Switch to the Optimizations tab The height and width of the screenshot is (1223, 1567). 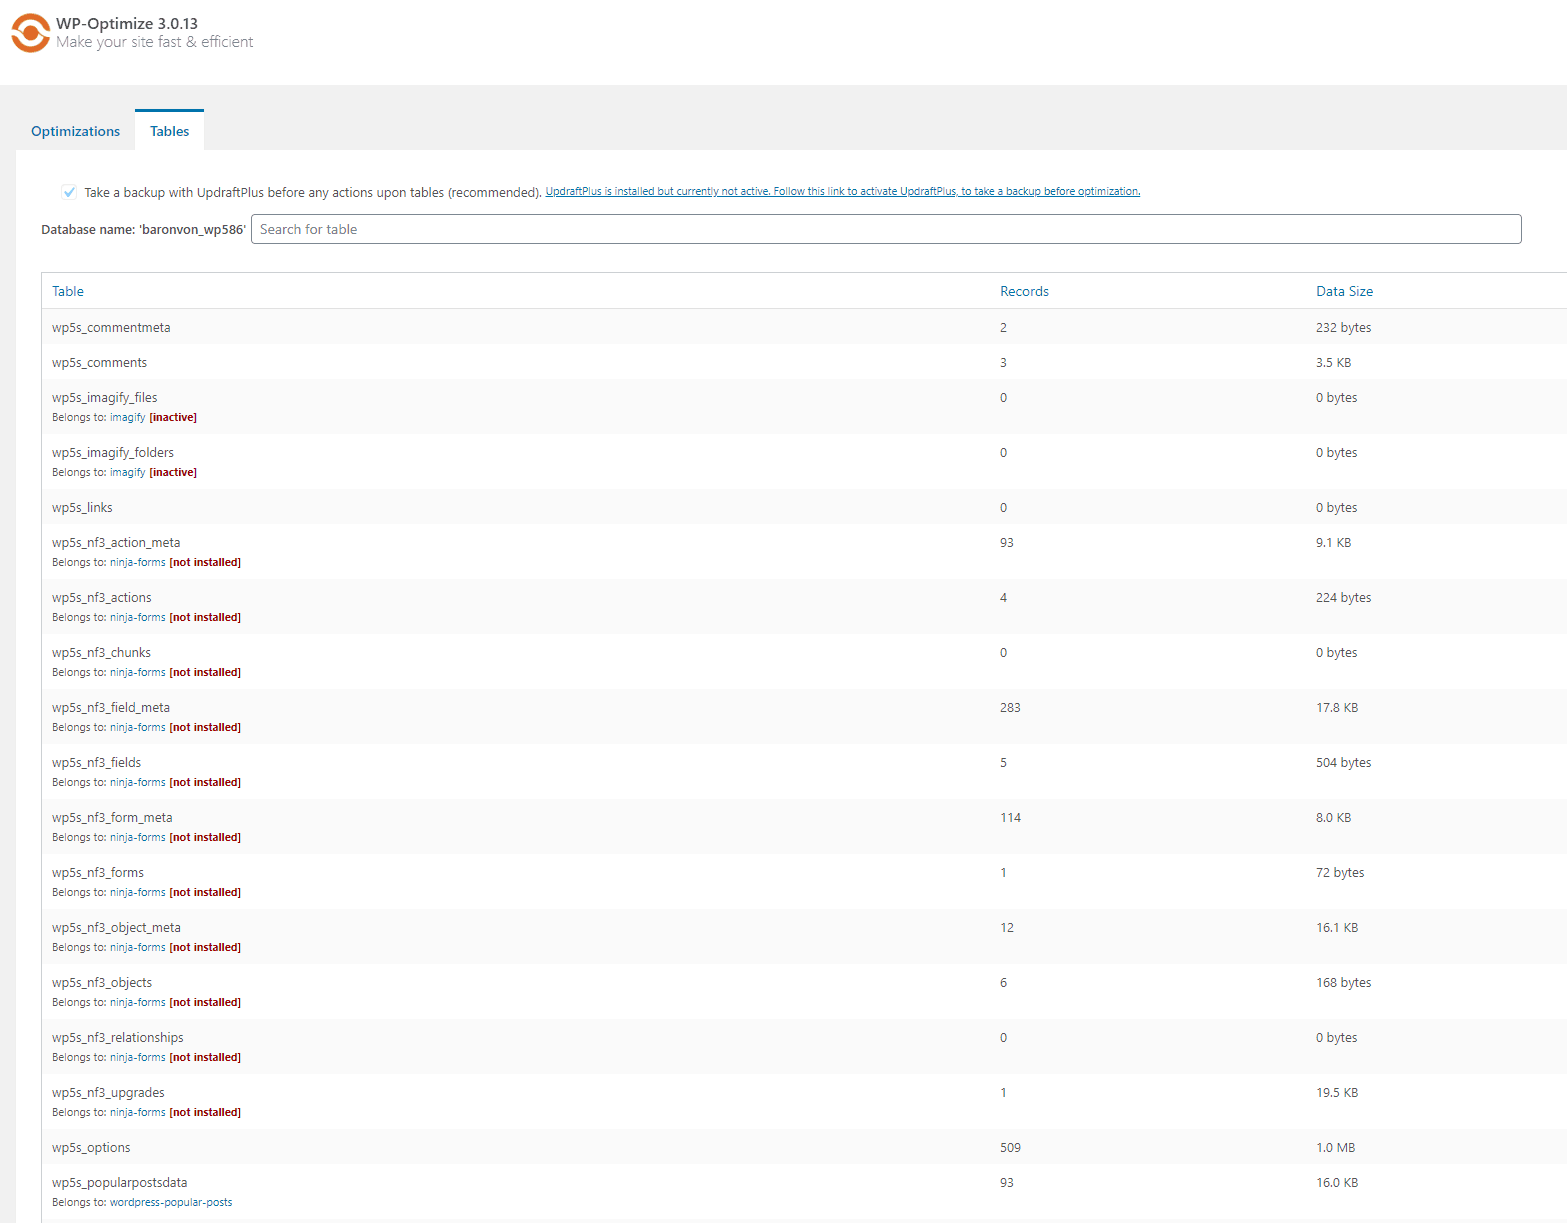click(x=75, y=131)
